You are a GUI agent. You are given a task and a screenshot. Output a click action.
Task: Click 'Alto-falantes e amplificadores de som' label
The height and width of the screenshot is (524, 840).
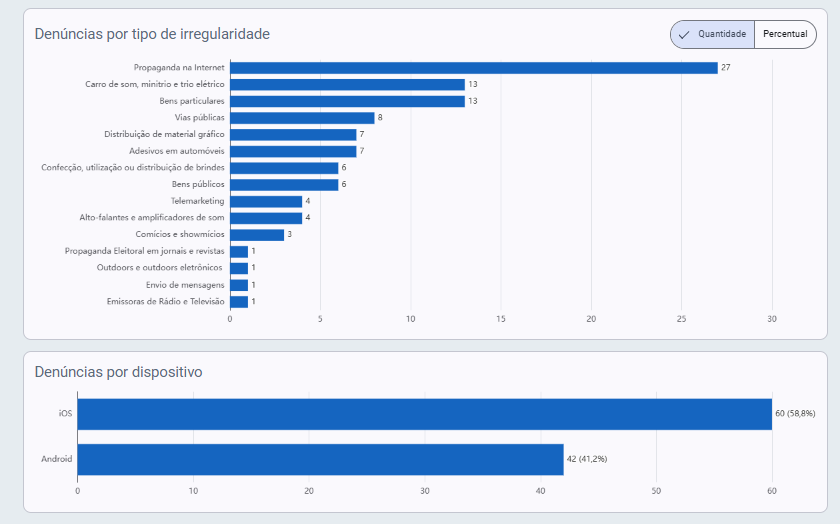[x=152, y=218]
